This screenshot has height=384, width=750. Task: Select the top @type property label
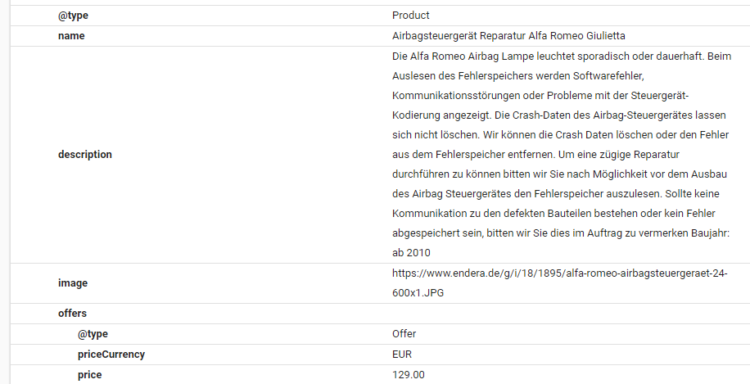[73, 15]
